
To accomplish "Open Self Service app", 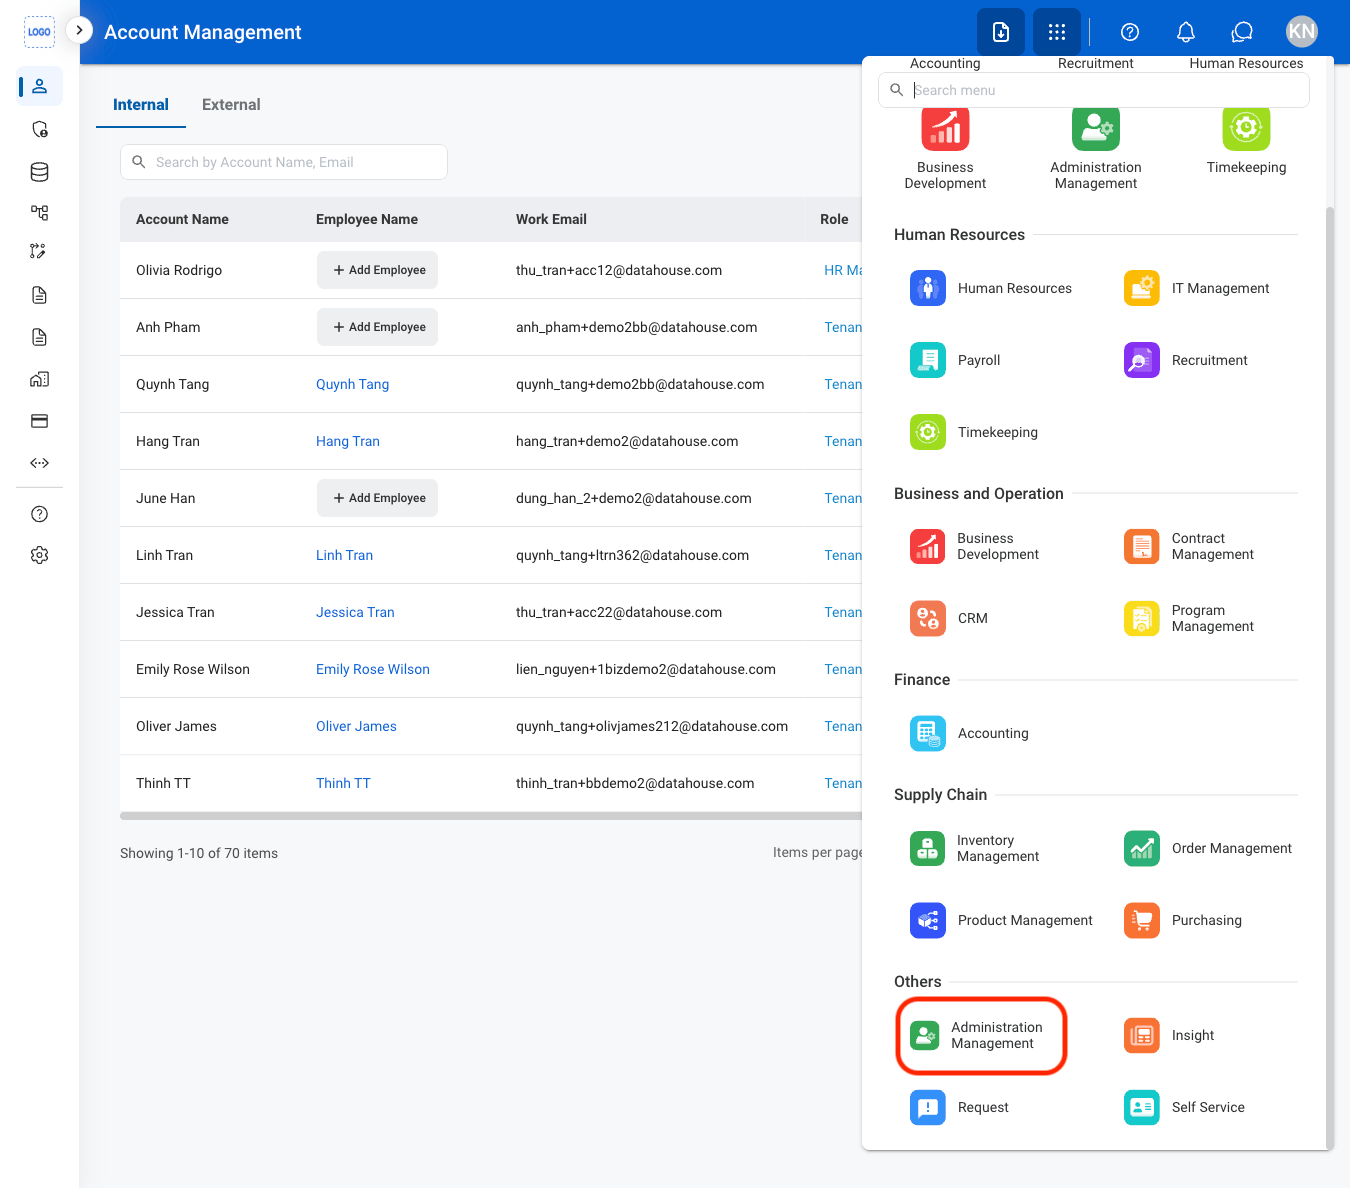I will 1184,1107.
